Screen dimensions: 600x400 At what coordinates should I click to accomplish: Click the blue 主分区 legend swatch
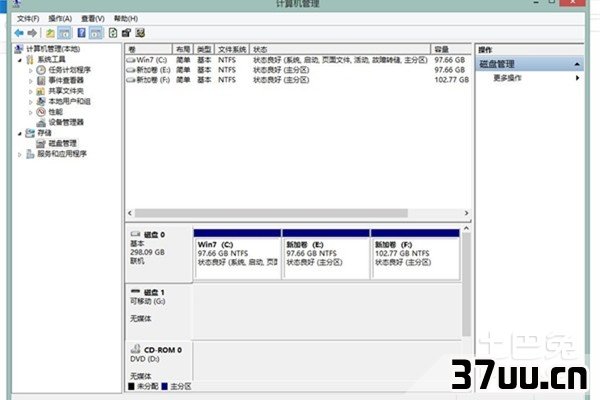click(165, 386)
